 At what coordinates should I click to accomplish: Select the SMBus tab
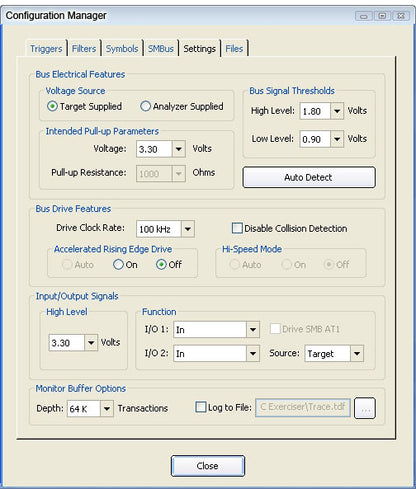[161, 49]
